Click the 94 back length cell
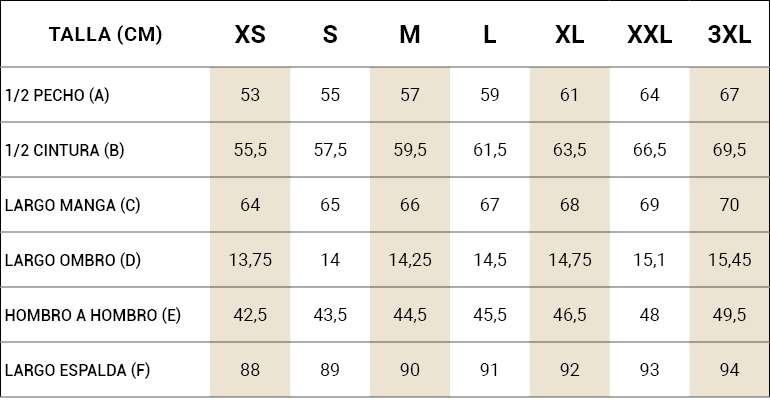 tap(729, 370)
